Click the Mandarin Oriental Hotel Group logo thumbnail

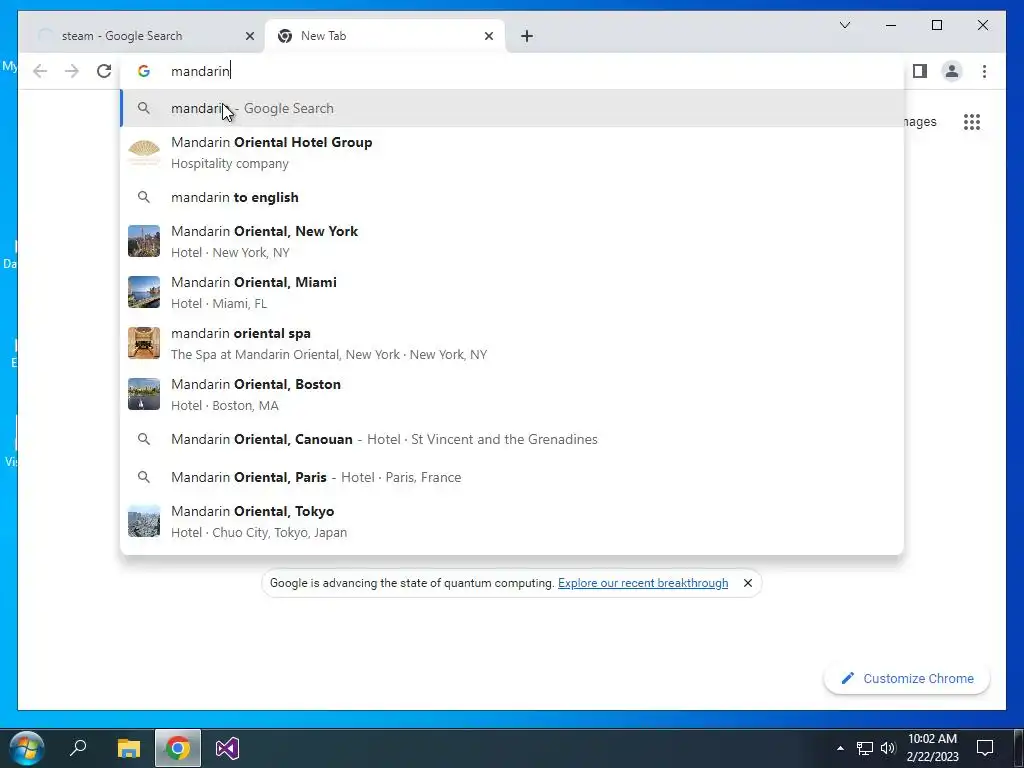tap(144, 153)
